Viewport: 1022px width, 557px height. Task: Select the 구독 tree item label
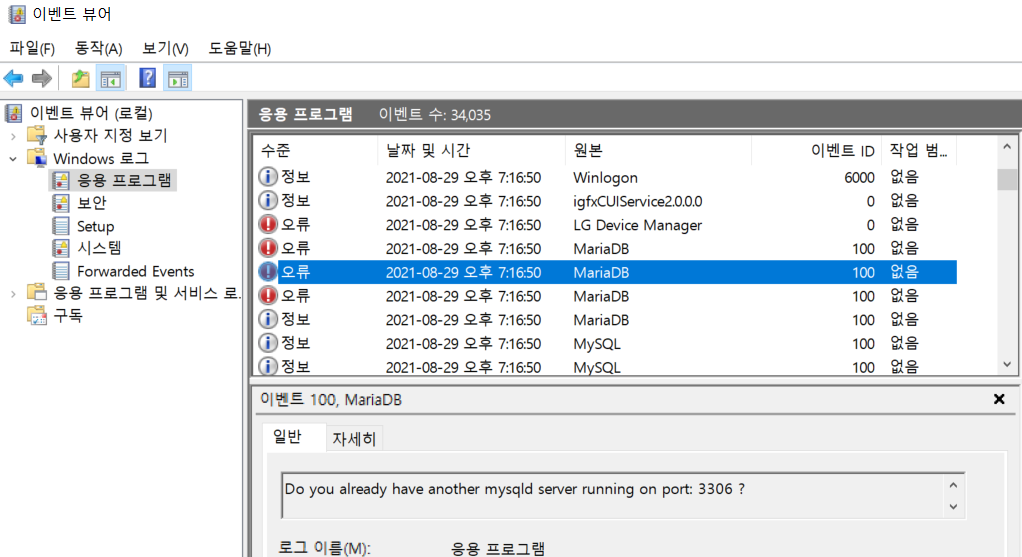pyautogui.click(x=68, y=316)
